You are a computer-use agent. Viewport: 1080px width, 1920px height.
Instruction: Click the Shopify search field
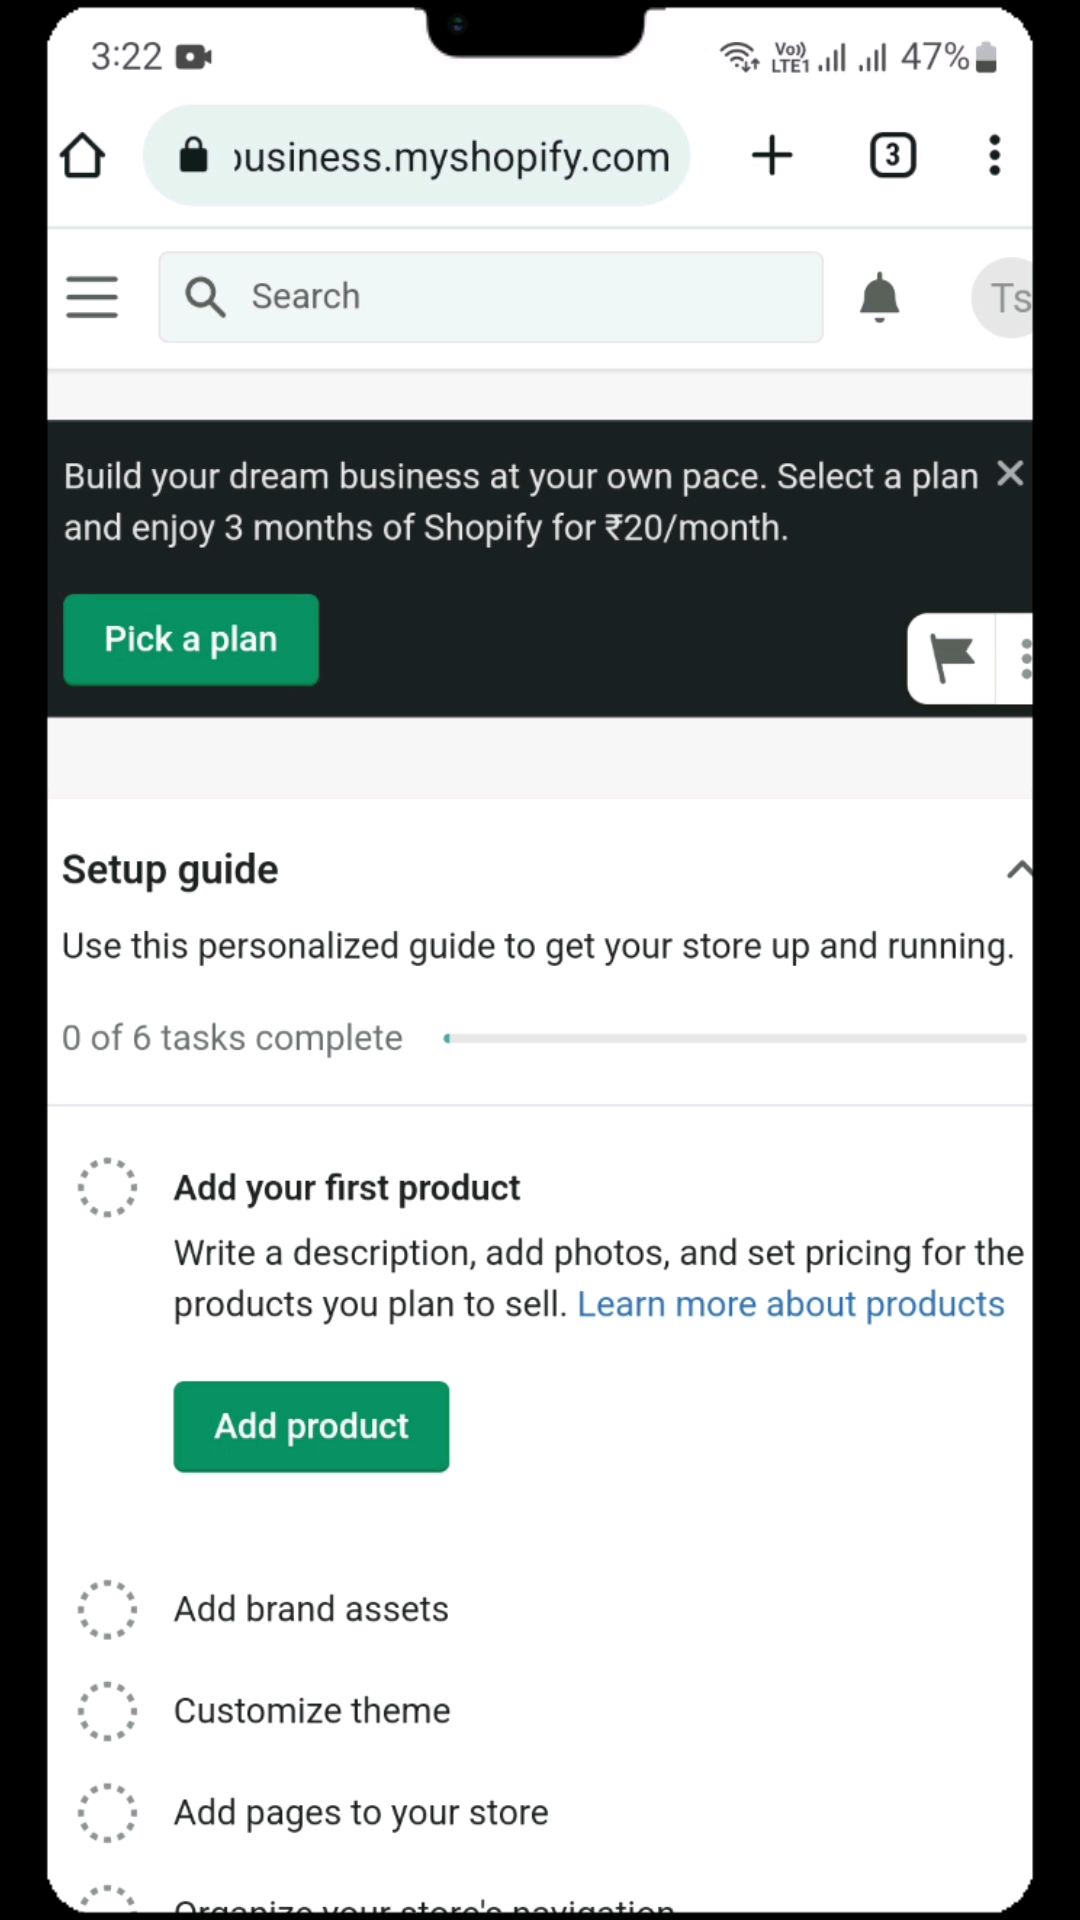491,297
